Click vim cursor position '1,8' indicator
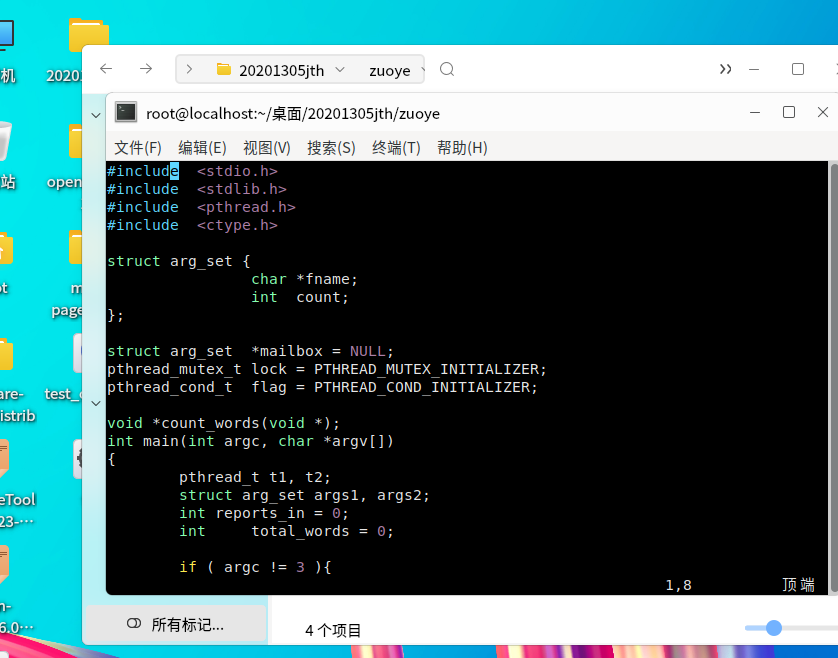Viewport: 838px width, 658px height. point(678,585)
